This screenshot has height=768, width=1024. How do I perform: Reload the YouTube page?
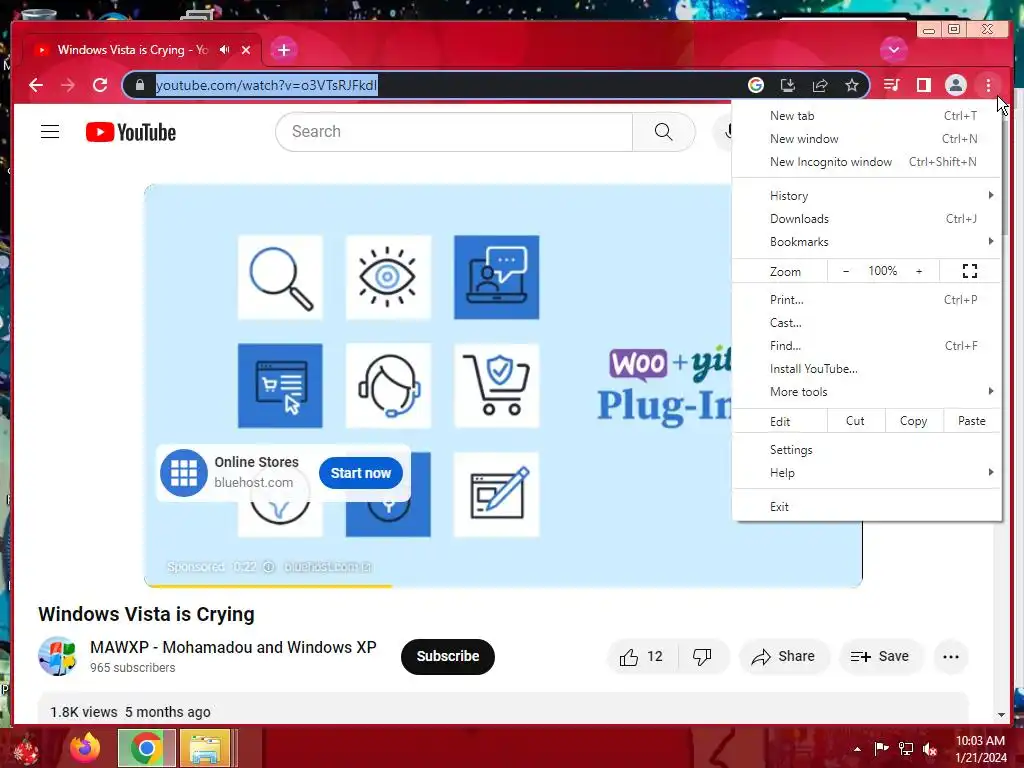[100, 85]
